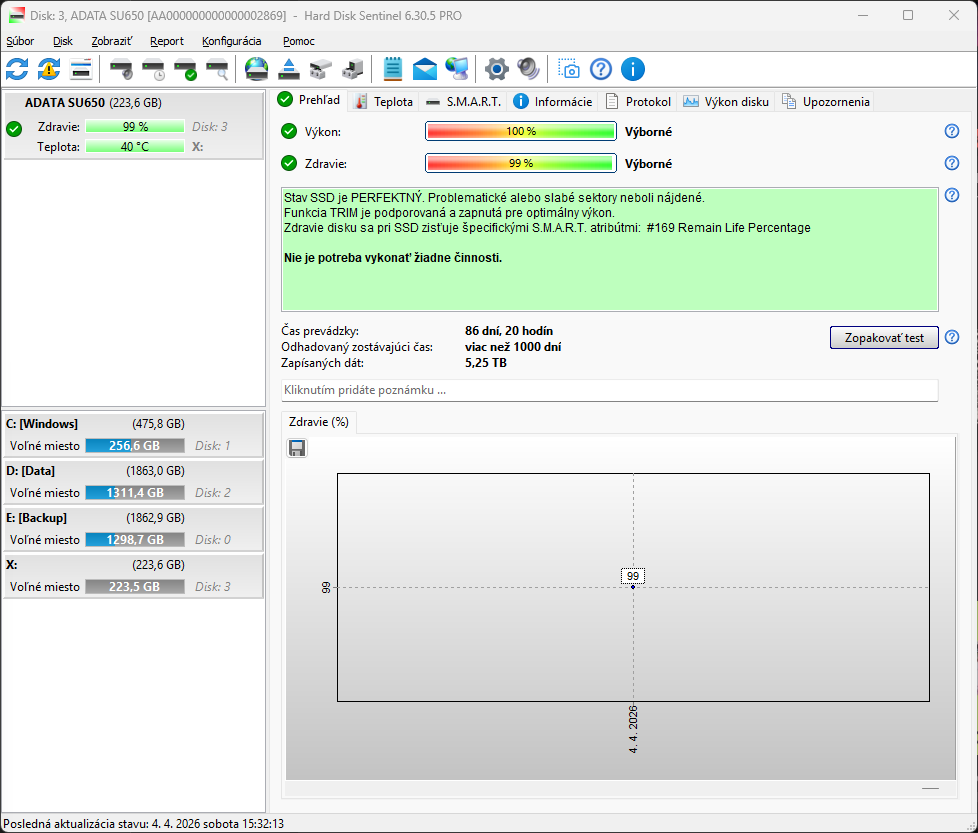Click the refresh icon with warning triangle
This screenshot has height=833, width=978.
coord(49,69)
